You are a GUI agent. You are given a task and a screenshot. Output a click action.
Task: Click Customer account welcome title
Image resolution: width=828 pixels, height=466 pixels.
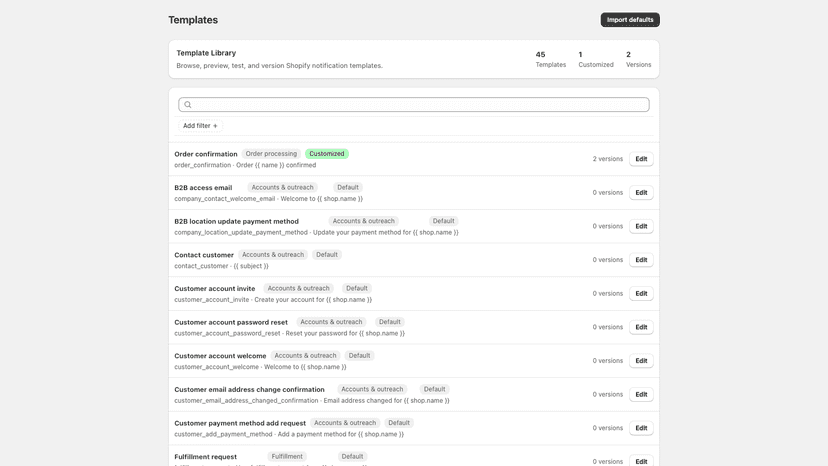coord(220,356)
